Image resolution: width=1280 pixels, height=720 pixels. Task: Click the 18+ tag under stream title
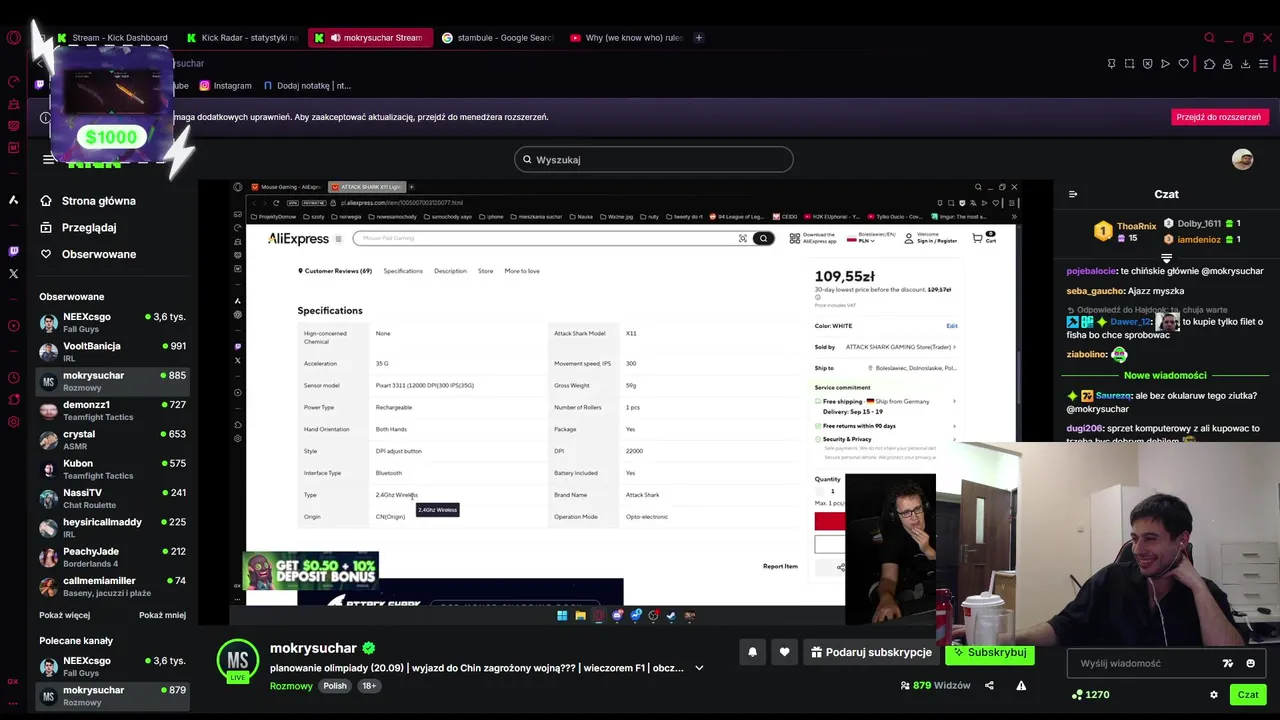[x=369, y=686]
